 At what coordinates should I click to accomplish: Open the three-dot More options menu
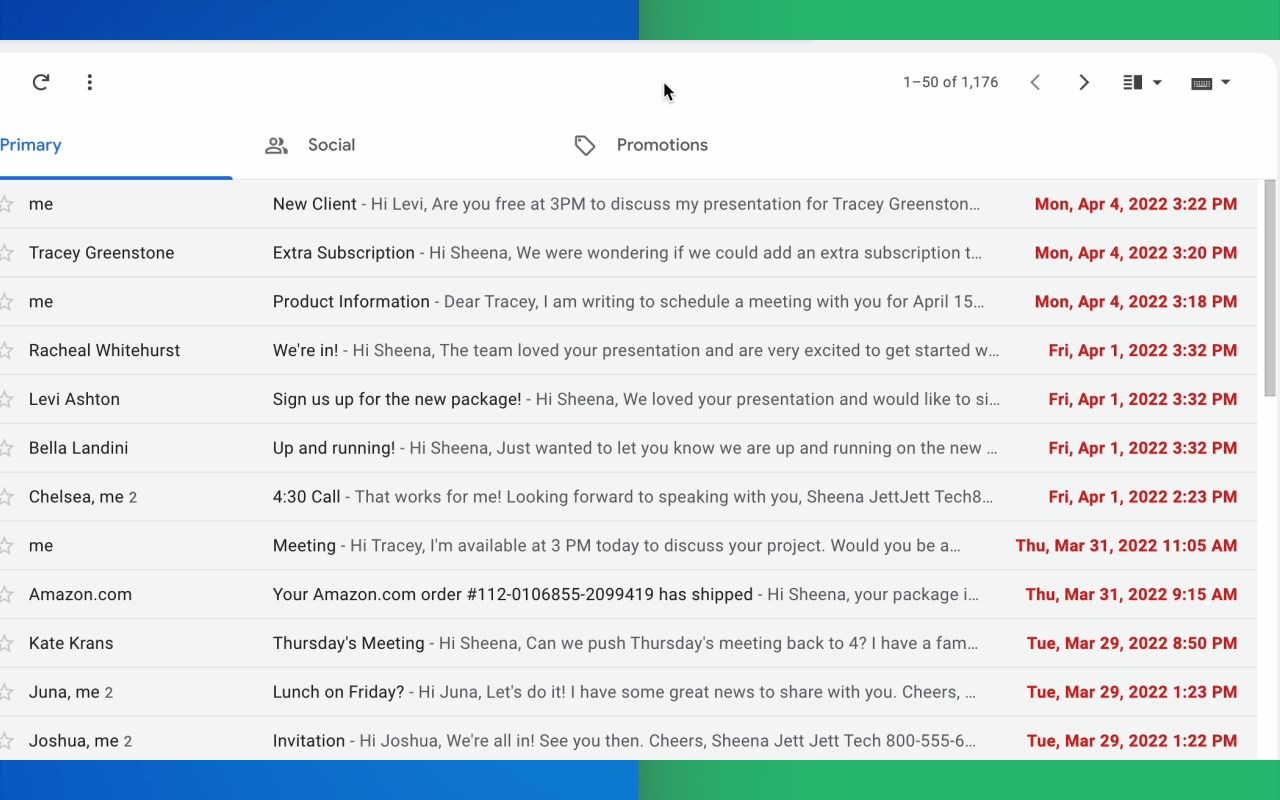pos(90,82)
